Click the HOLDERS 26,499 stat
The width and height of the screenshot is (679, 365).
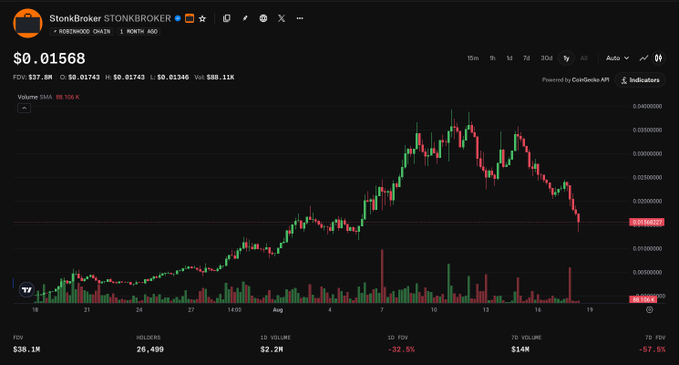[150, 344]
